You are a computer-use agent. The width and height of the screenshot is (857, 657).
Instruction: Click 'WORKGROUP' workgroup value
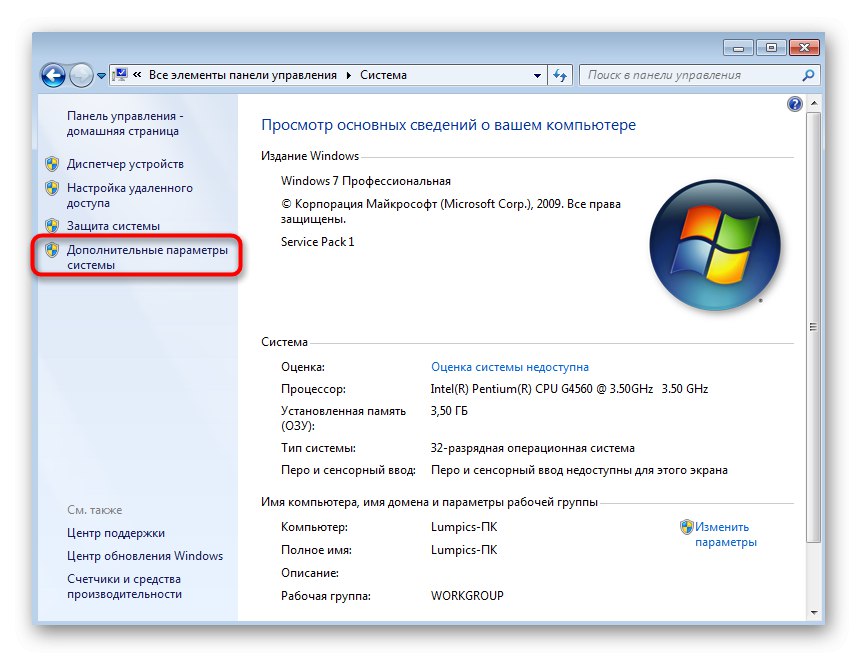tap(467, 596)
